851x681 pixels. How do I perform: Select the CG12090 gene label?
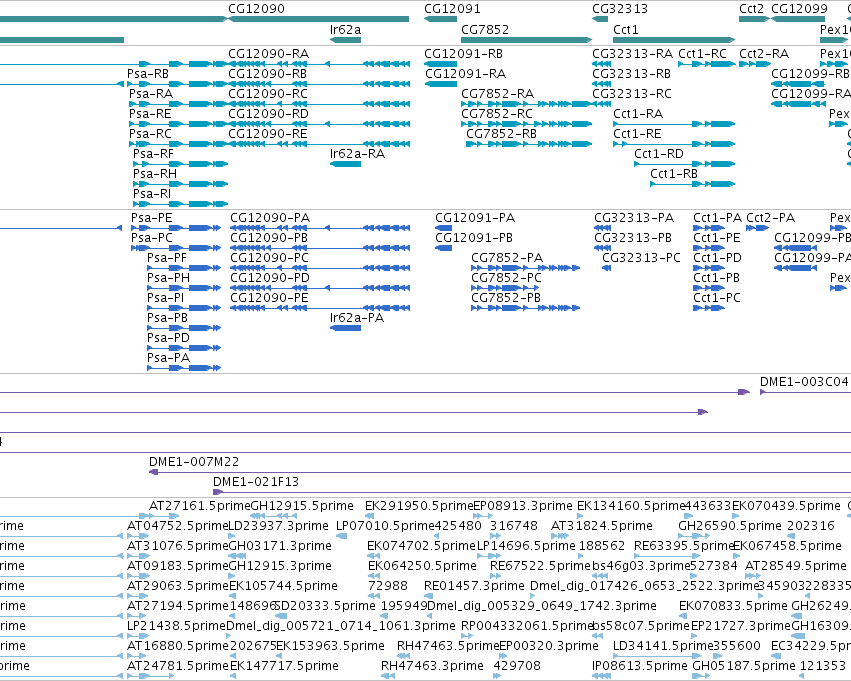[256, 9]
